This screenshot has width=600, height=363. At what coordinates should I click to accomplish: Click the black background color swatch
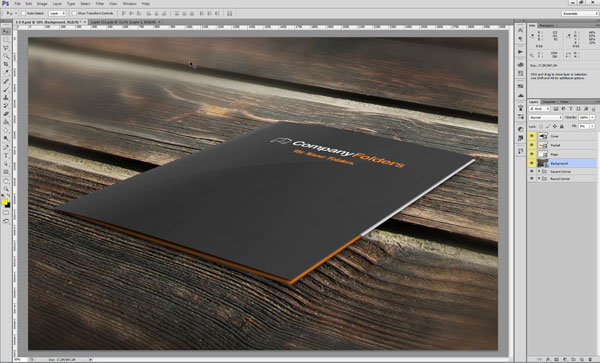pyautogui.click(x=8, y=206)
